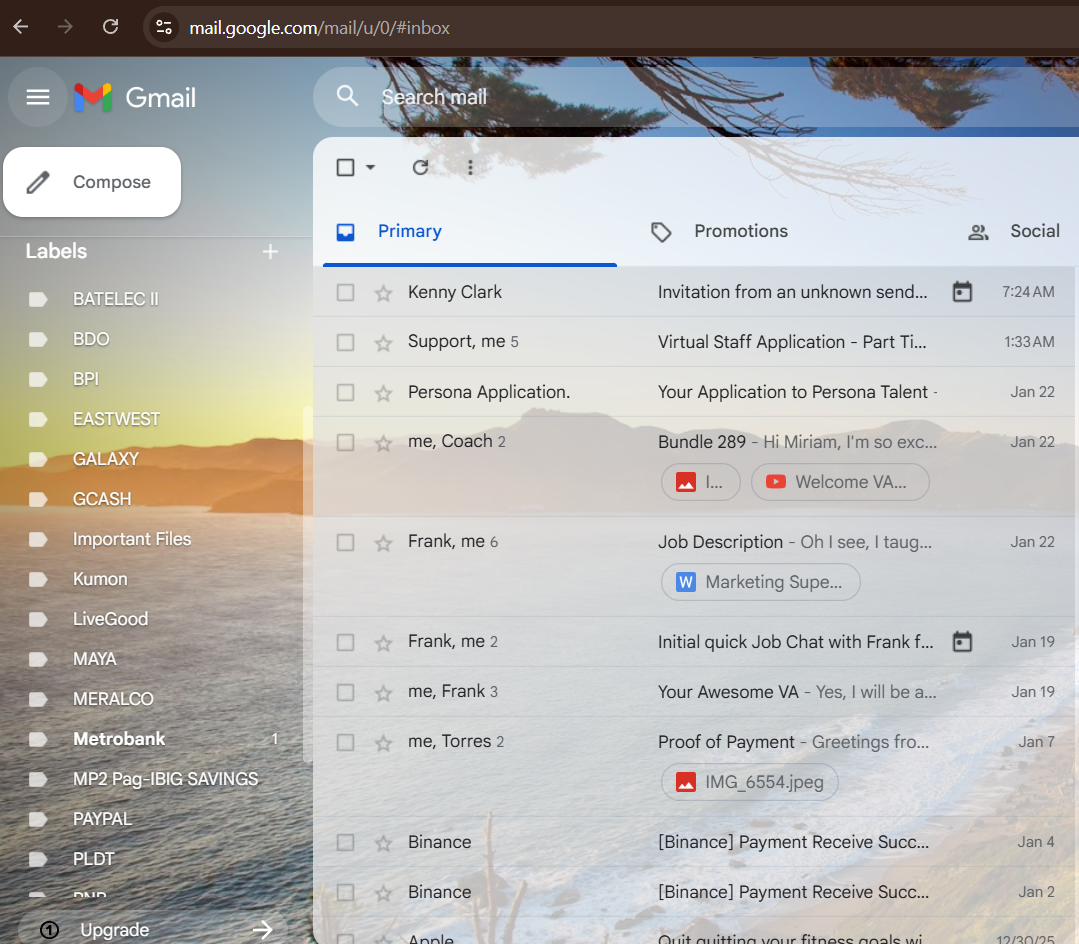The height and width of the screenshot is (944, 1079).
Task: Click the browser address bar URL
Action: point(319,28)
